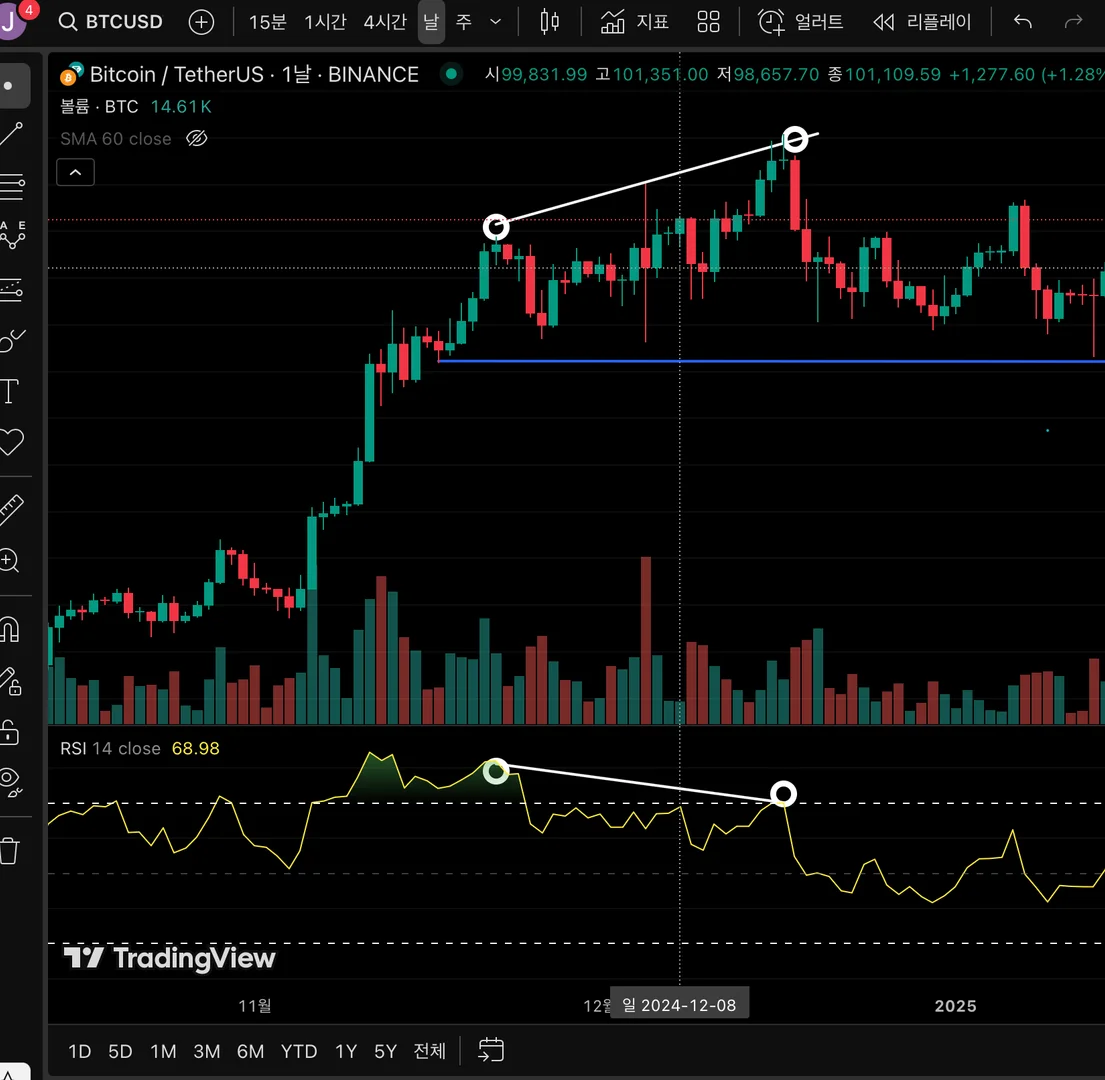Set range to 1D
Image resolution: width=1105 pixels, height=1080 pixels.
click(80, 1051)
